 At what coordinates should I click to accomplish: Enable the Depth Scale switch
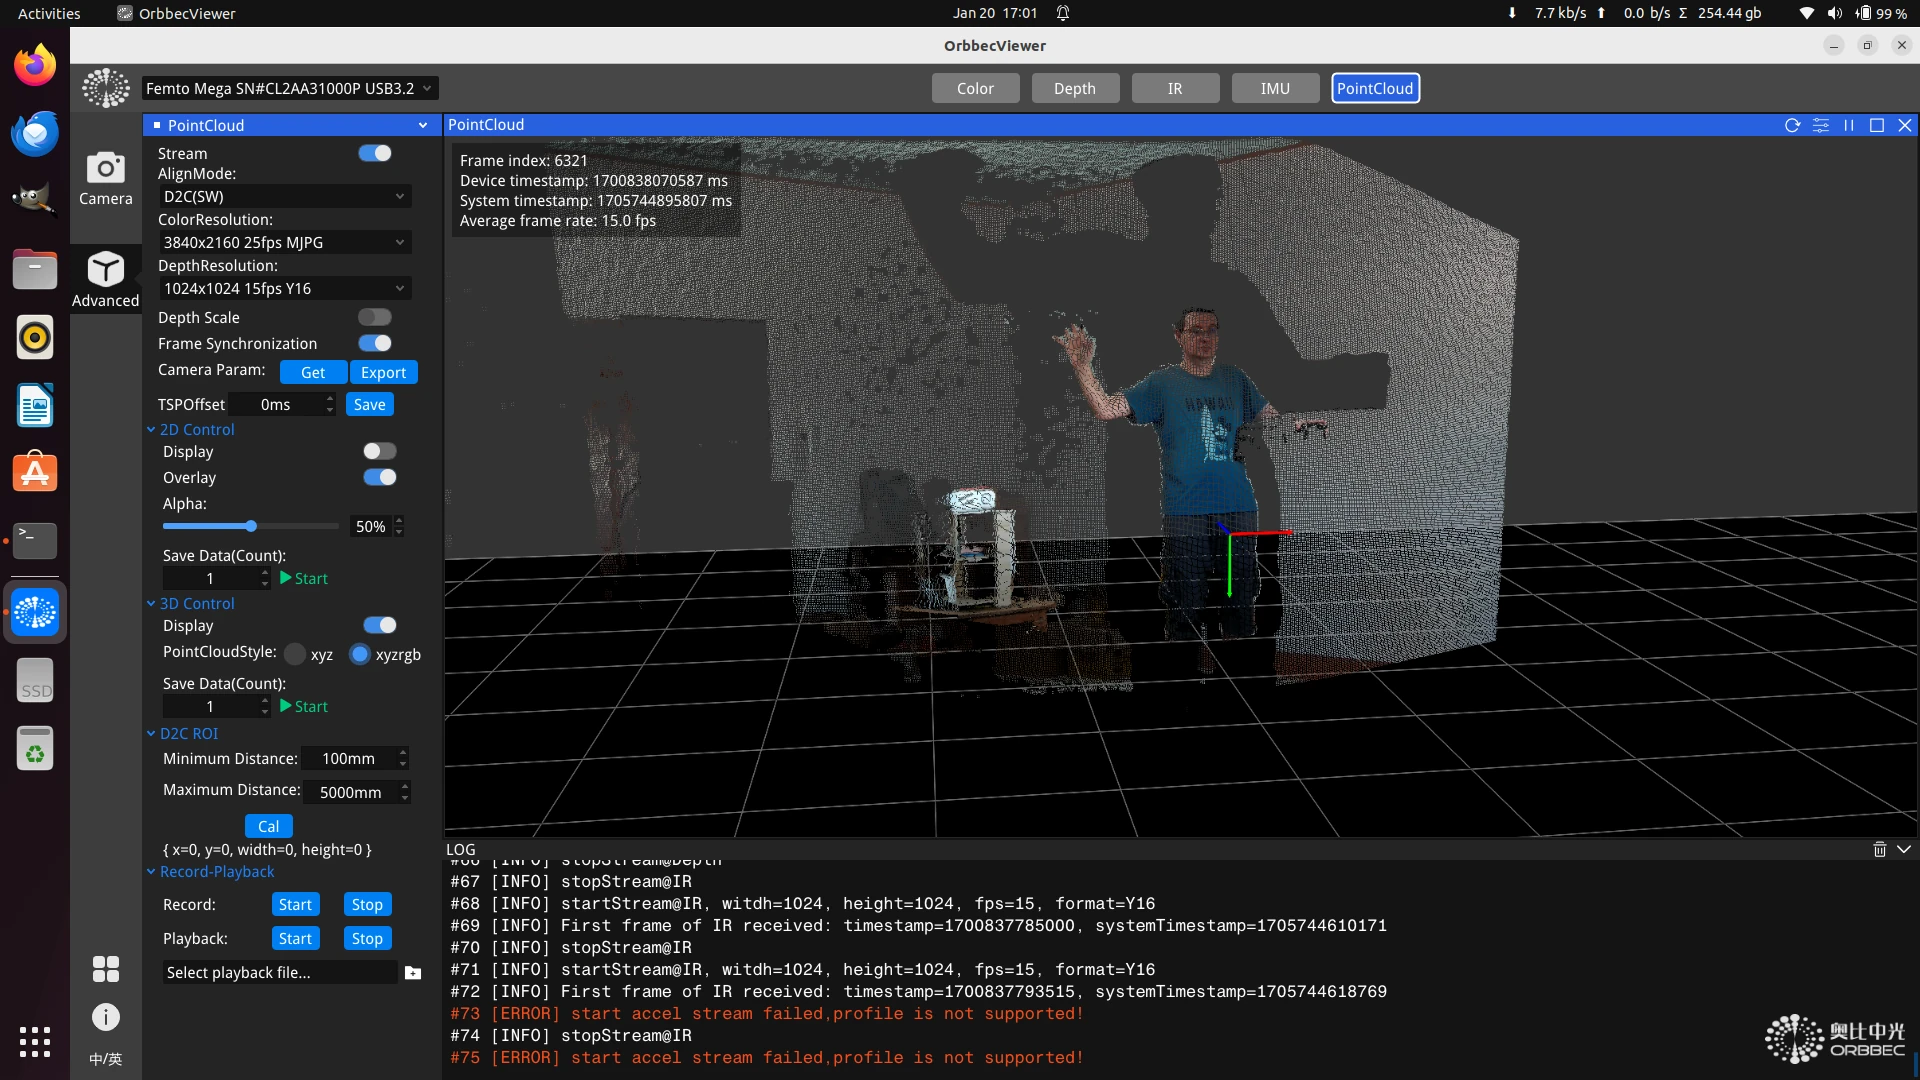pos(375,317)
